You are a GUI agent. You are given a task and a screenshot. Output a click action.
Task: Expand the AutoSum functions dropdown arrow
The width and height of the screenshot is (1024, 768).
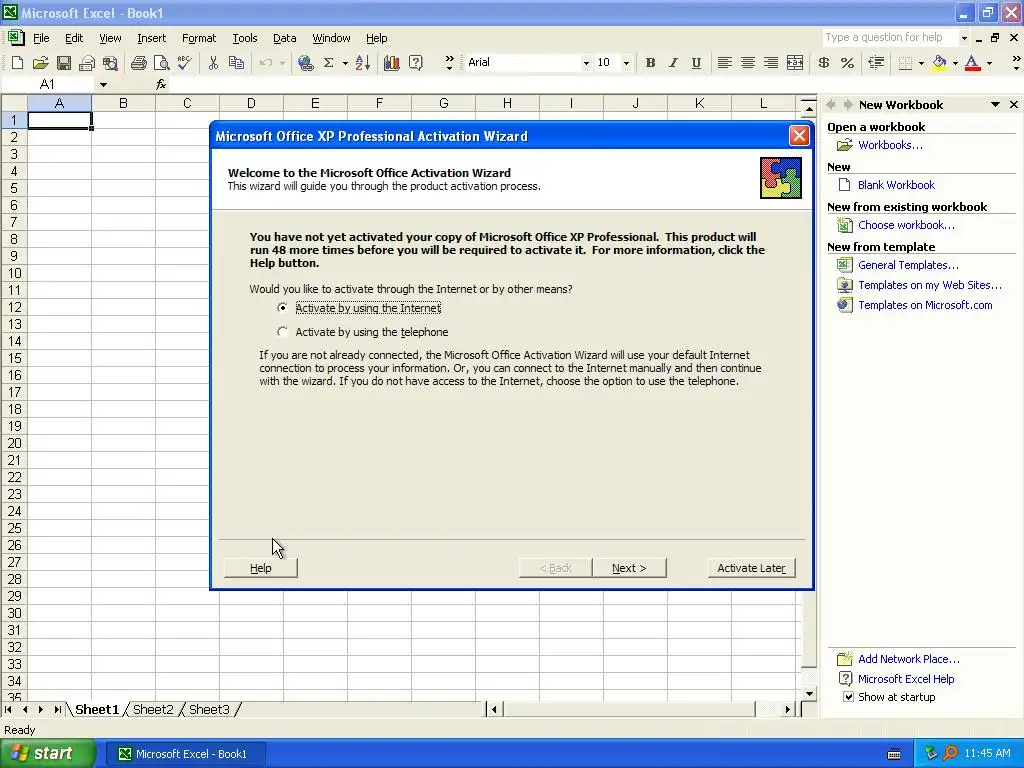345,63
